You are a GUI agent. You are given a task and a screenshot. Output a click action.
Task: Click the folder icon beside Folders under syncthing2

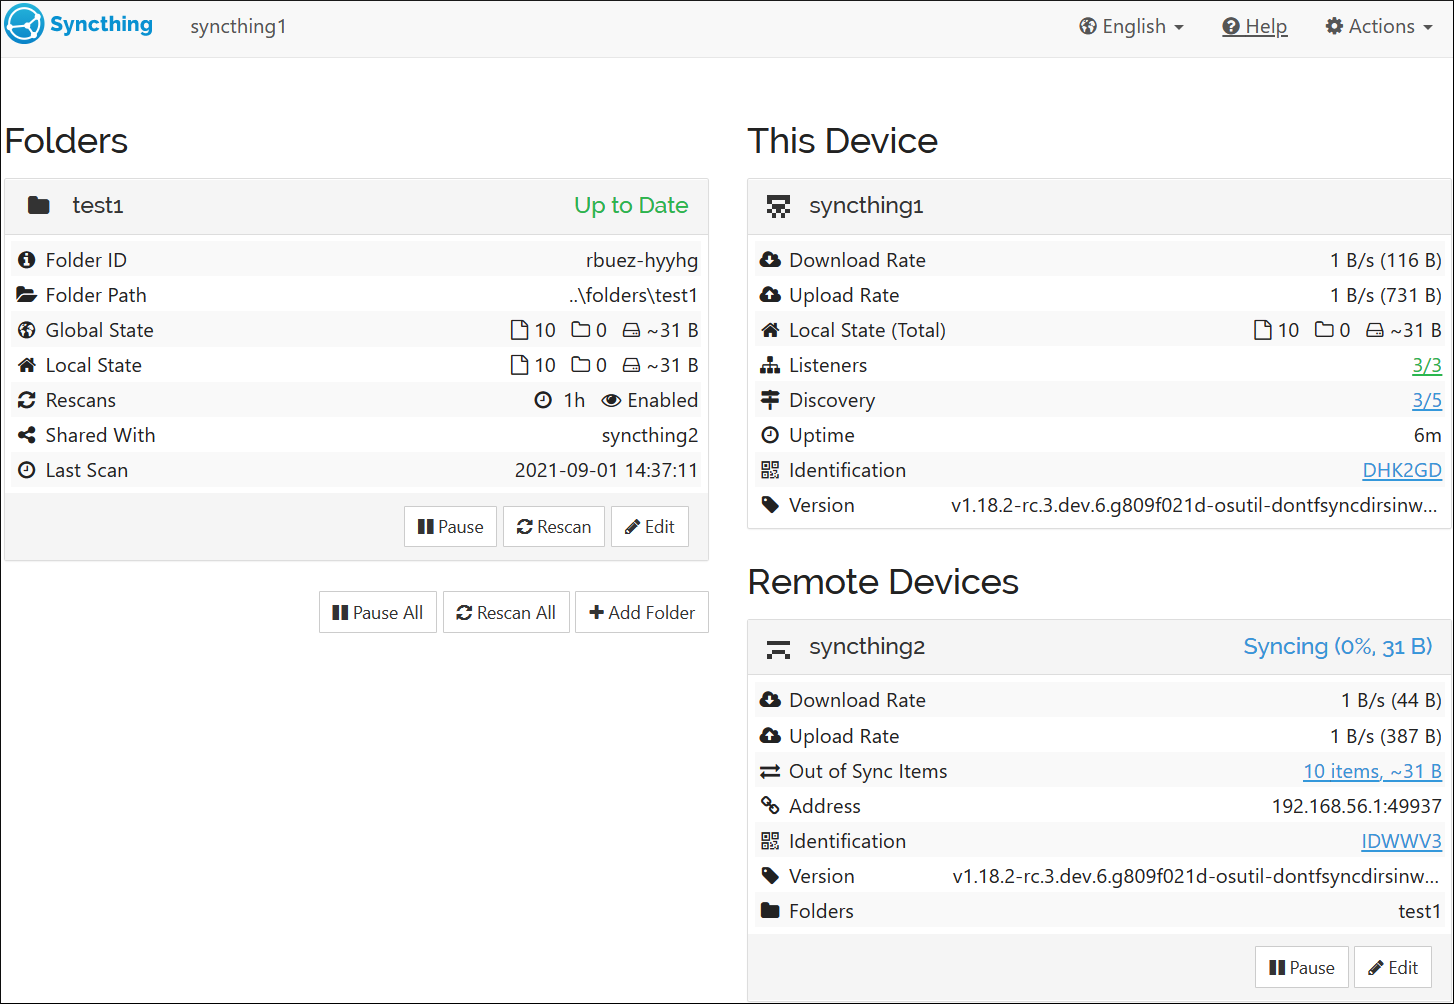point(770,911)
